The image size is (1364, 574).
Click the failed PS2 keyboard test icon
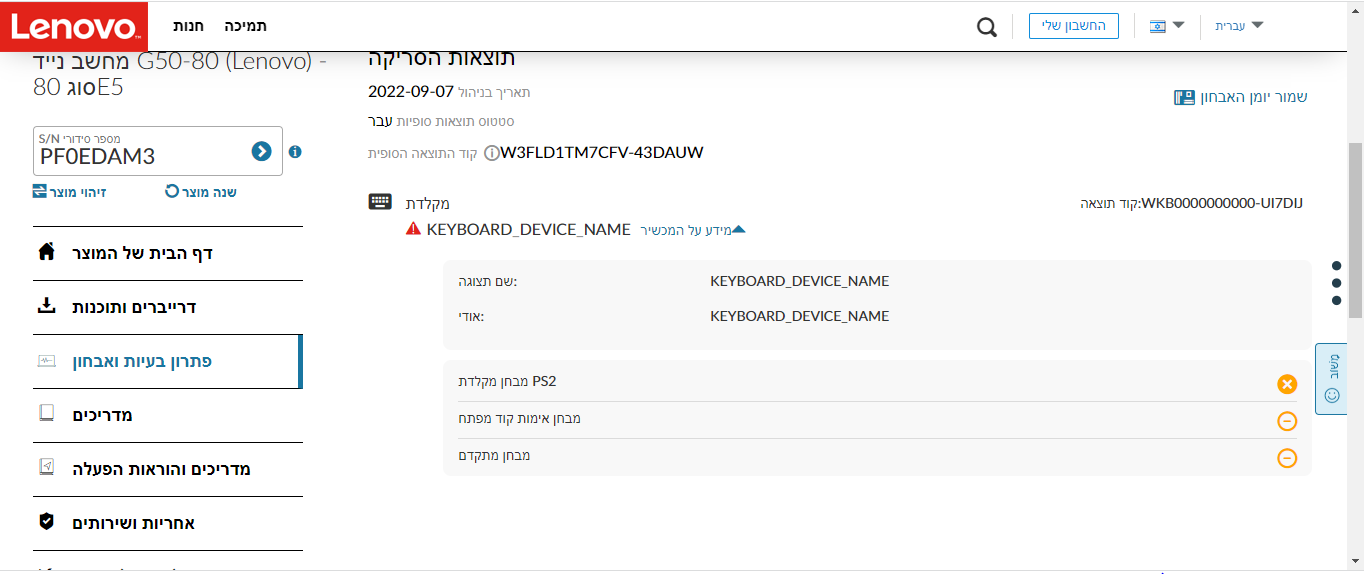(x=1287, y=384)
